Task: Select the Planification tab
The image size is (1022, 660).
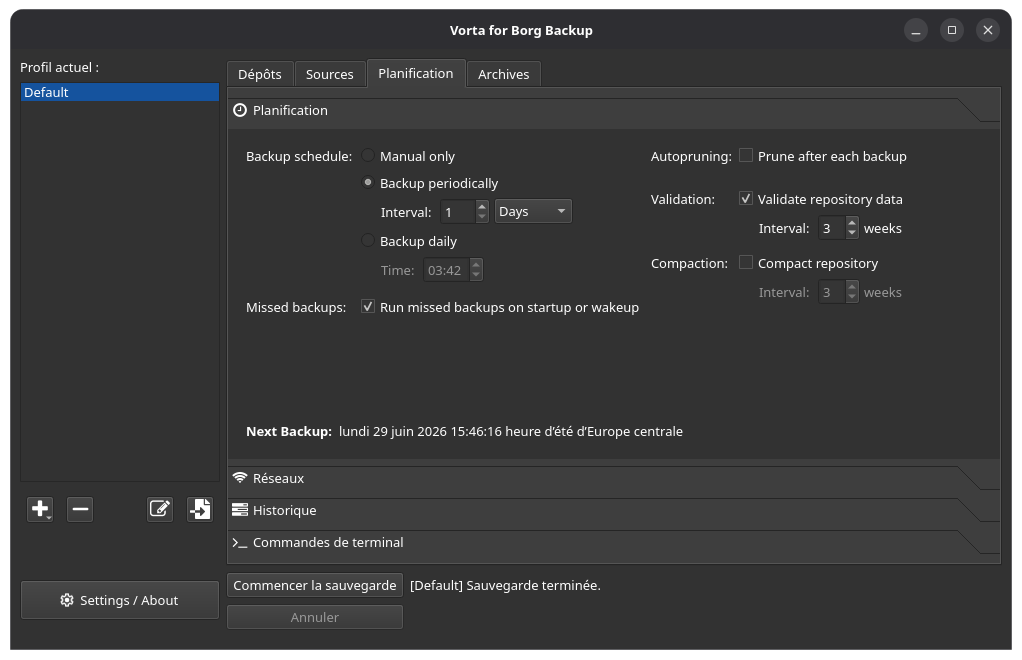Action: (x=416, y=74)
